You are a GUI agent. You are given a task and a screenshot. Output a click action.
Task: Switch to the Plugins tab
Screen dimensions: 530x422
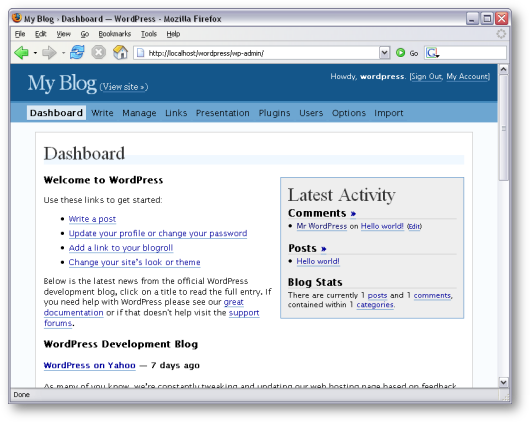coord(274,113)
